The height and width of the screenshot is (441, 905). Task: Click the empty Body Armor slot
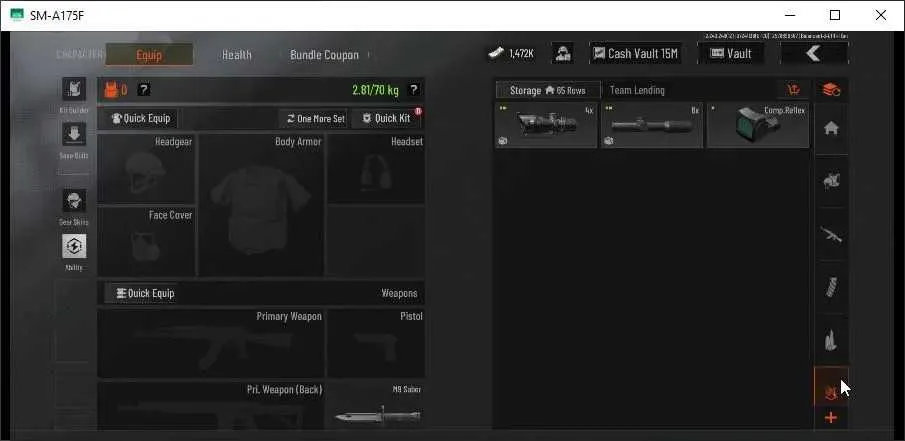(x=261, y=205)
